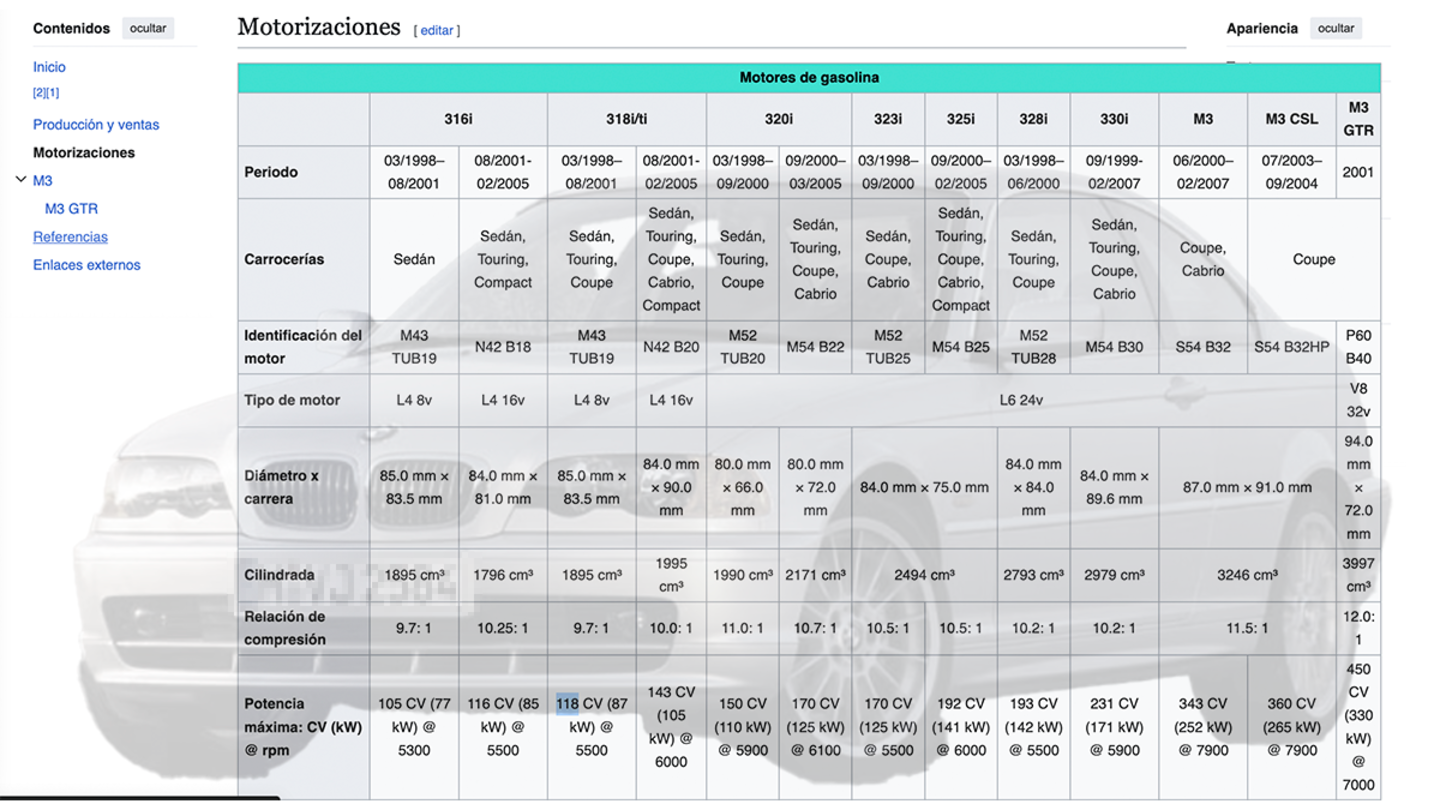Click the 316i column header

click(x=458, y=119)
